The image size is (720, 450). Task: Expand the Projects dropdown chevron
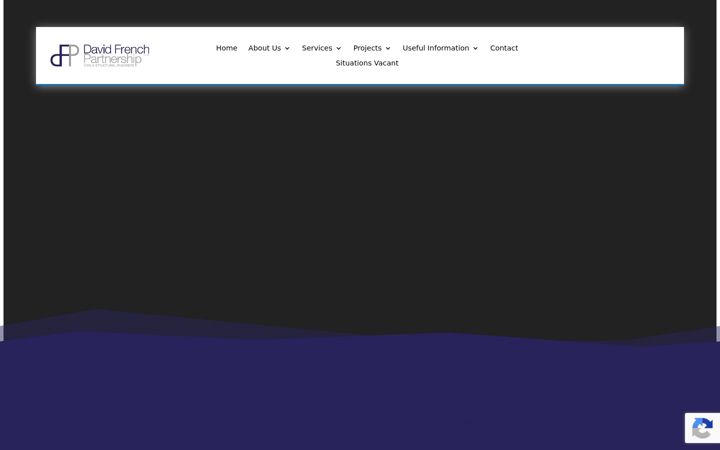(388, 48)
